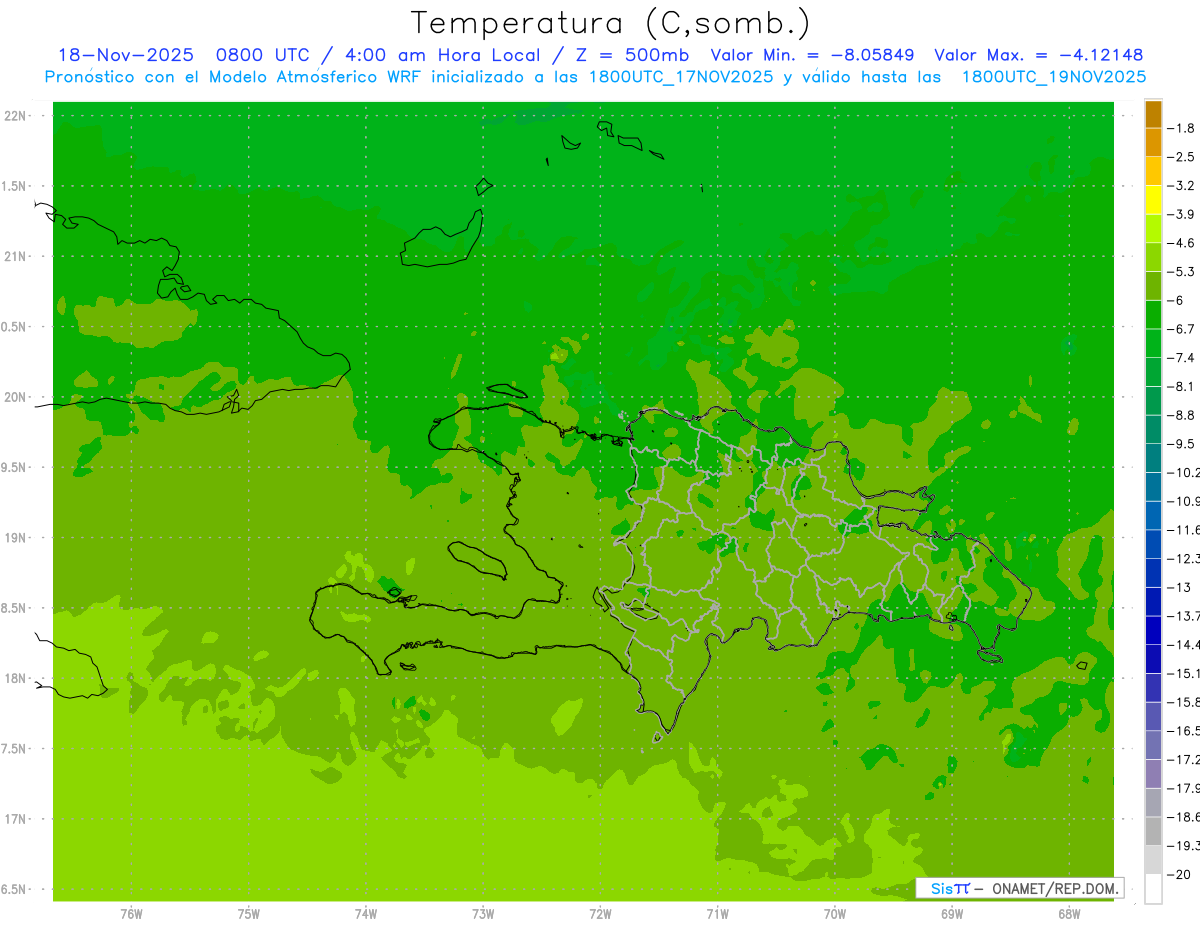Click the '-3.9' color bar label
The height and width of the screenshot is (927, 1200).
[1182, 214]
